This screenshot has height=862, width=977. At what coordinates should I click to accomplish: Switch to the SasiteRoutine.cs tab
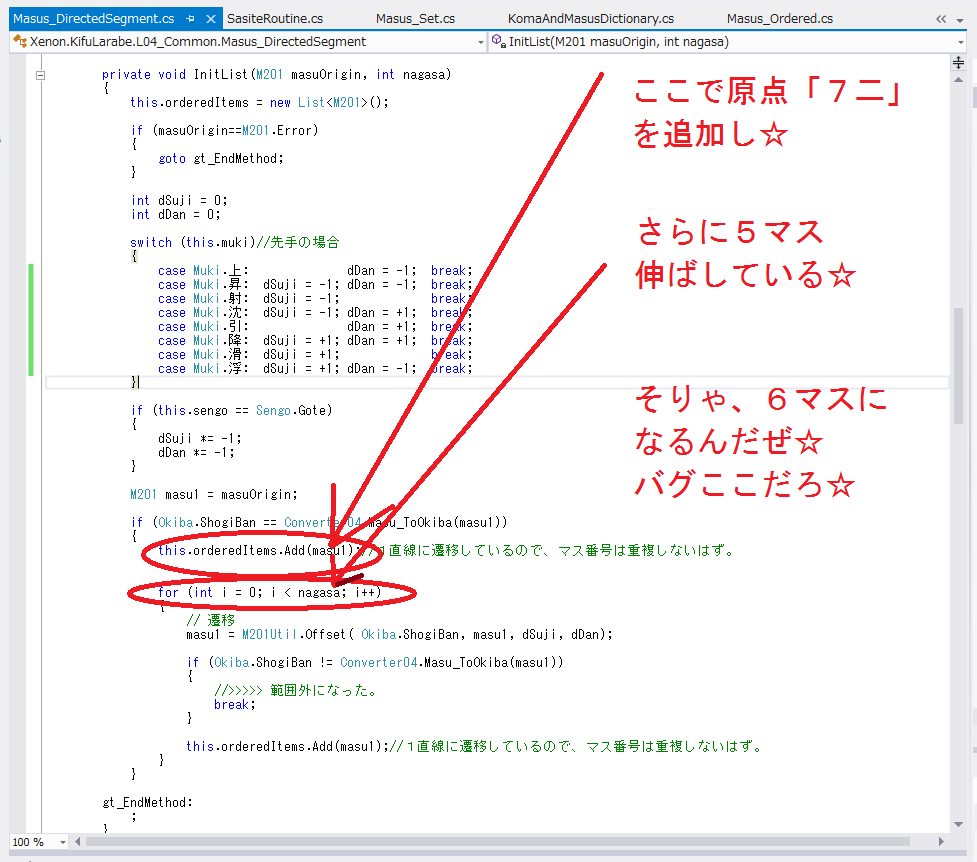275,19
